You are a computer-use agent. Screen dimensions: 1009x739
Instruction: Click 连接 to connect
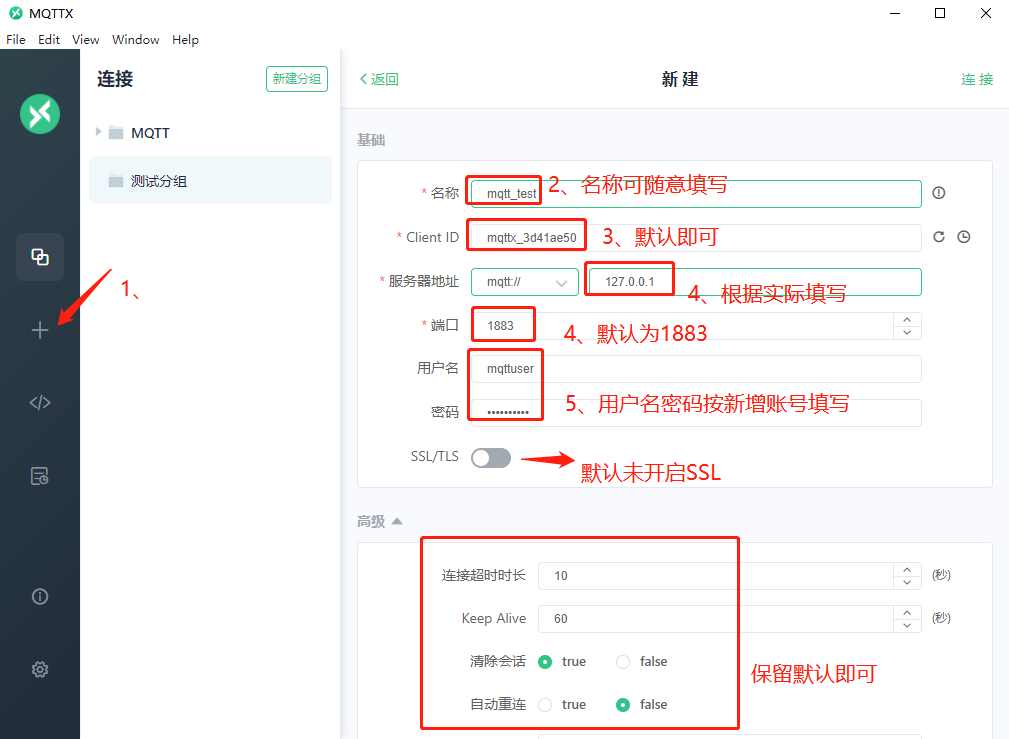tap(977, 79)
